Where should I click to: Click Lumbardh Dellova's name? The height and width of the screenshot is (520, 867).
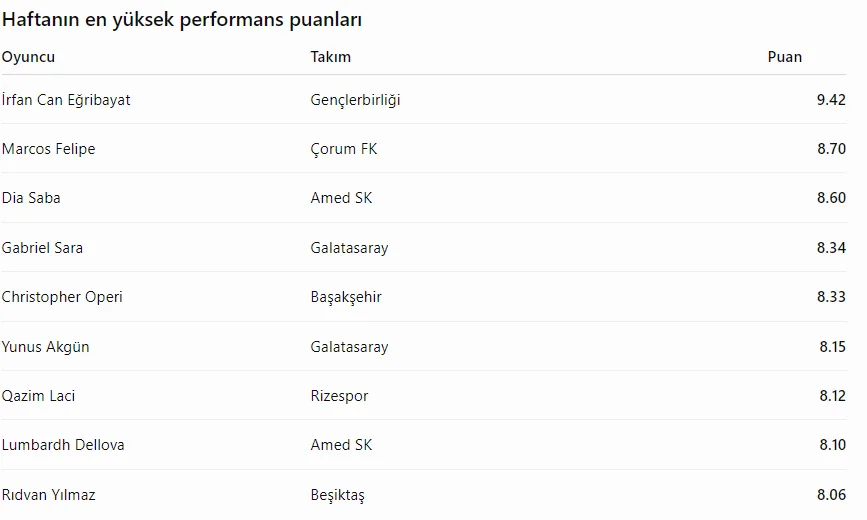[x=63, y=445]
